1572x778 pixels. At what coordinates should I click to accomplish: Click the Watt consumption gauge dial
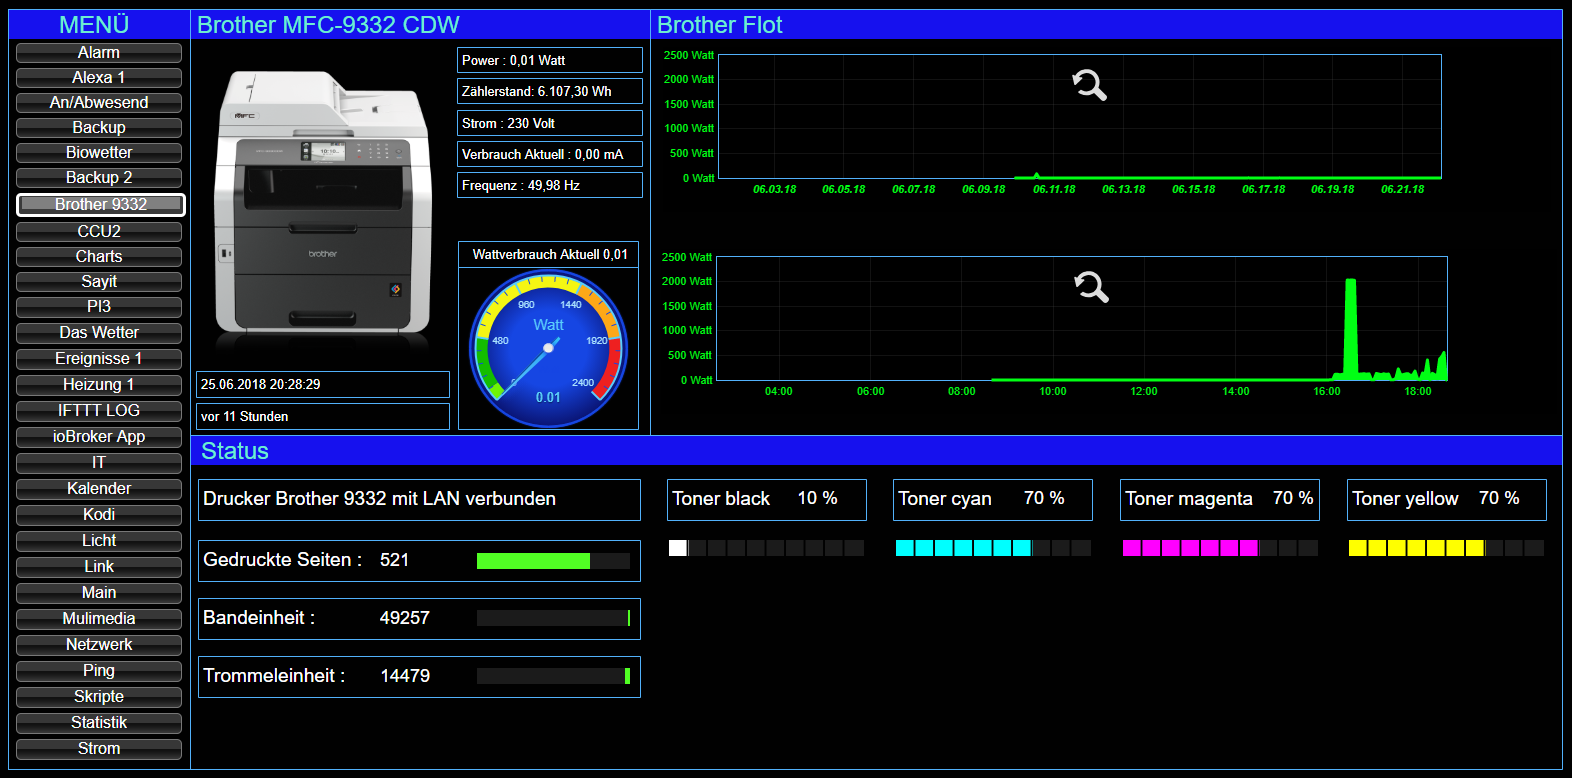[x=548, y=349]
